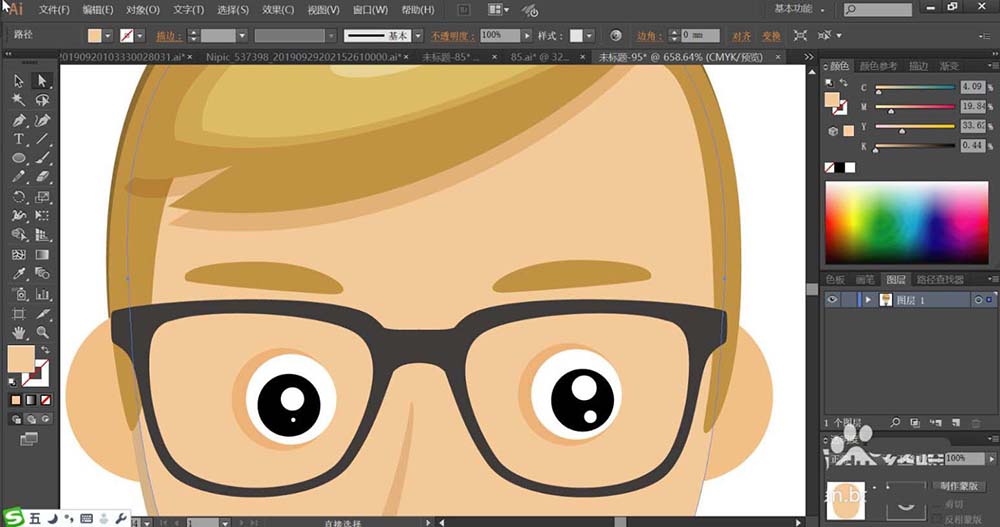Select the Ellipse tool
1000x527 pixels.
[18, 158]
